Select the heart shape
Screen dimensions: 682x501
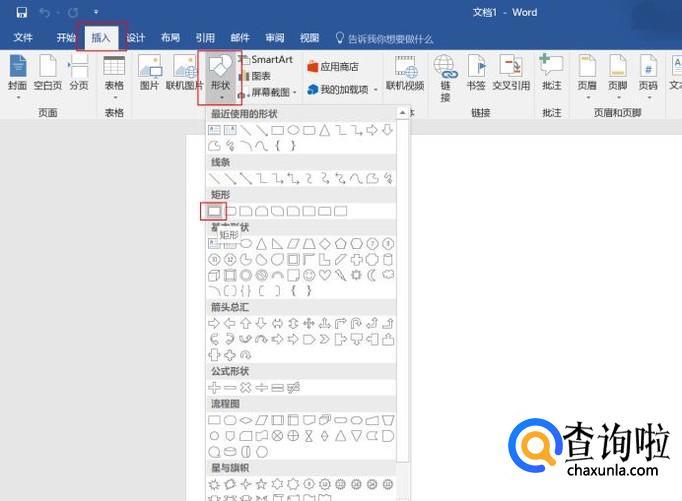click(324, 275)
